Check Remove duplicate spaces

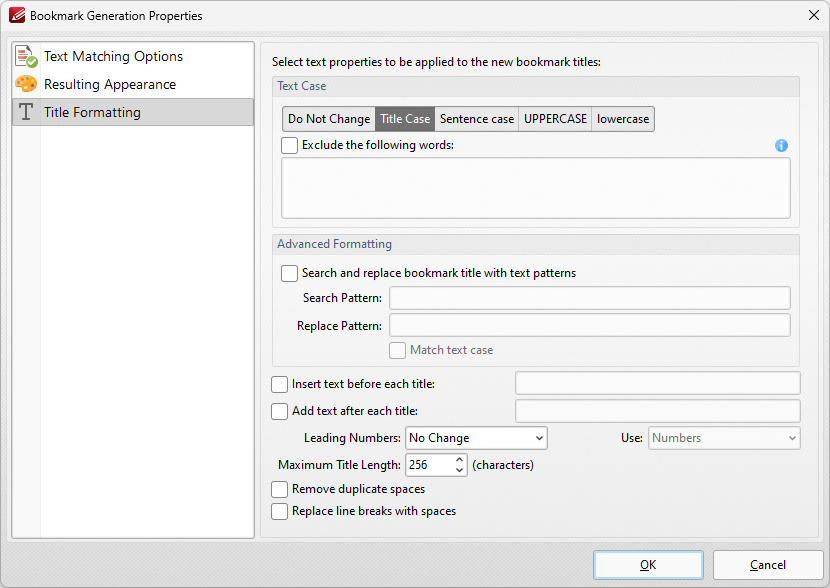[x=279, y=489]
